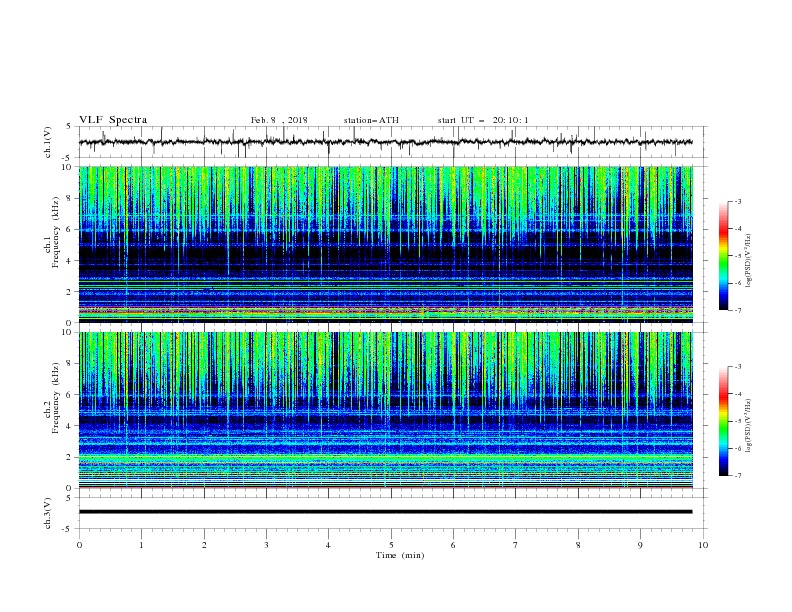Select the "start UT = 20:10:1" header text
This screenshot has height=612, width=792.
tap(483, 120)
